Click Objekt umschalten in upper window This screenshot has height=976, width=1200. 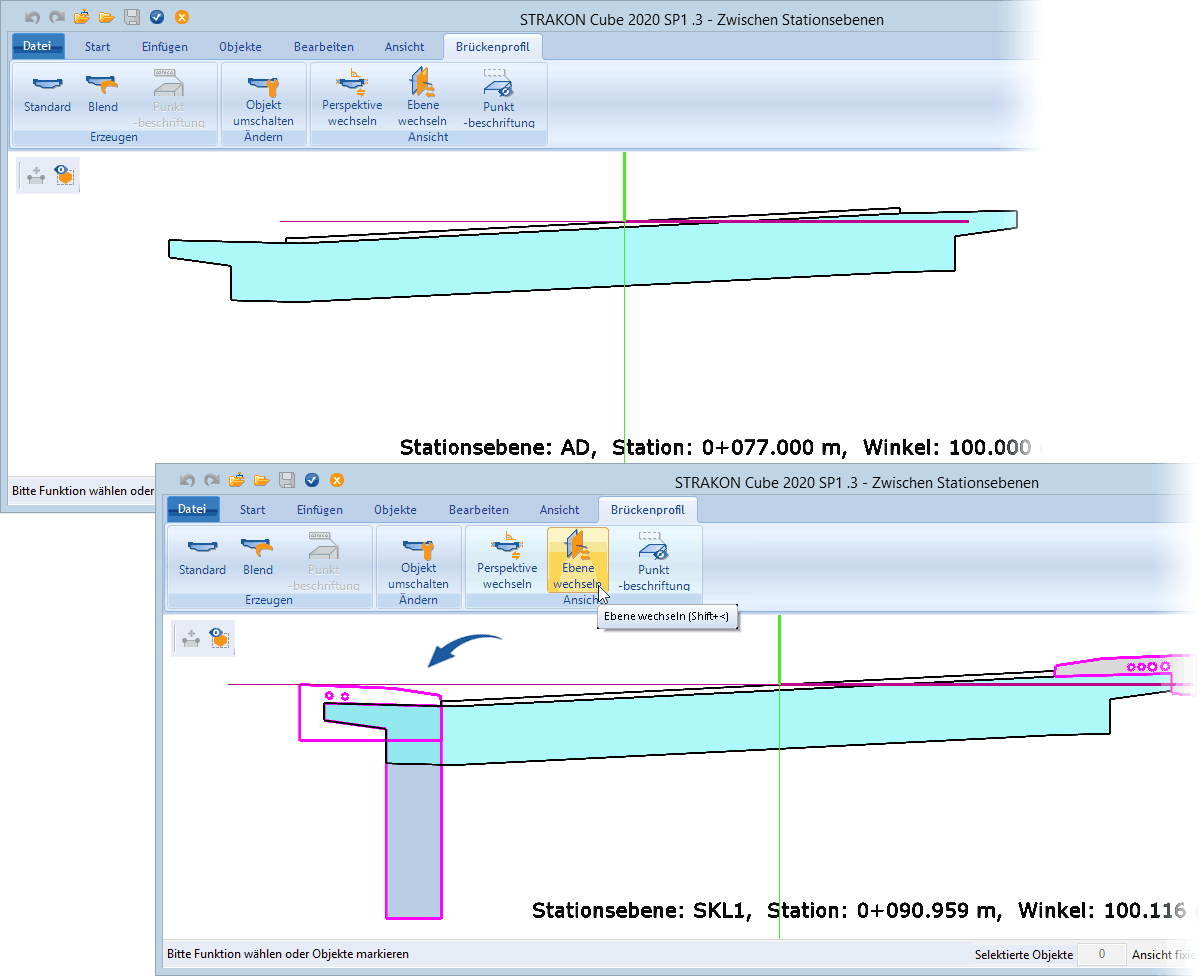point(264,98)
